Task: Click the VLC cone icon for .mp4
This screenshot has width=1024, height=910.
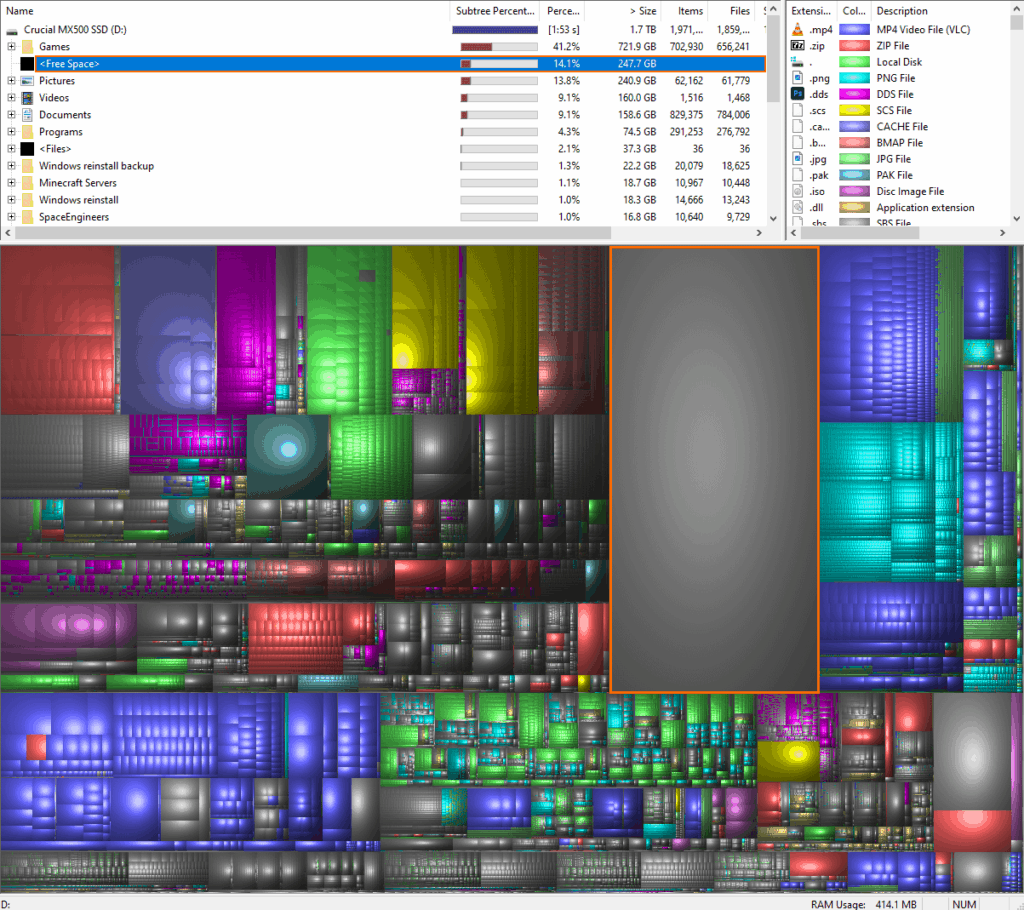Action: pos(797,29)
